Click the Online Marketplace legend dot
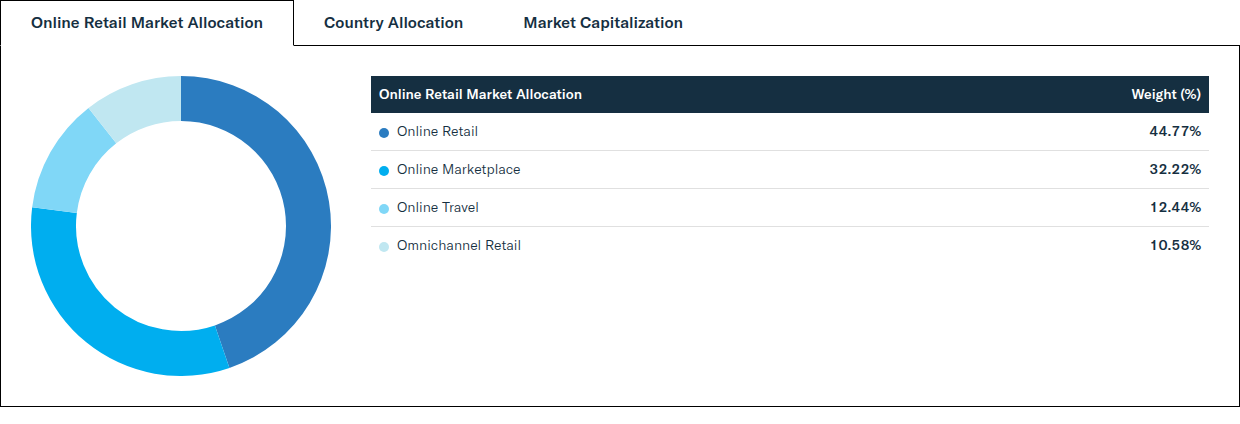 (384, 170)
